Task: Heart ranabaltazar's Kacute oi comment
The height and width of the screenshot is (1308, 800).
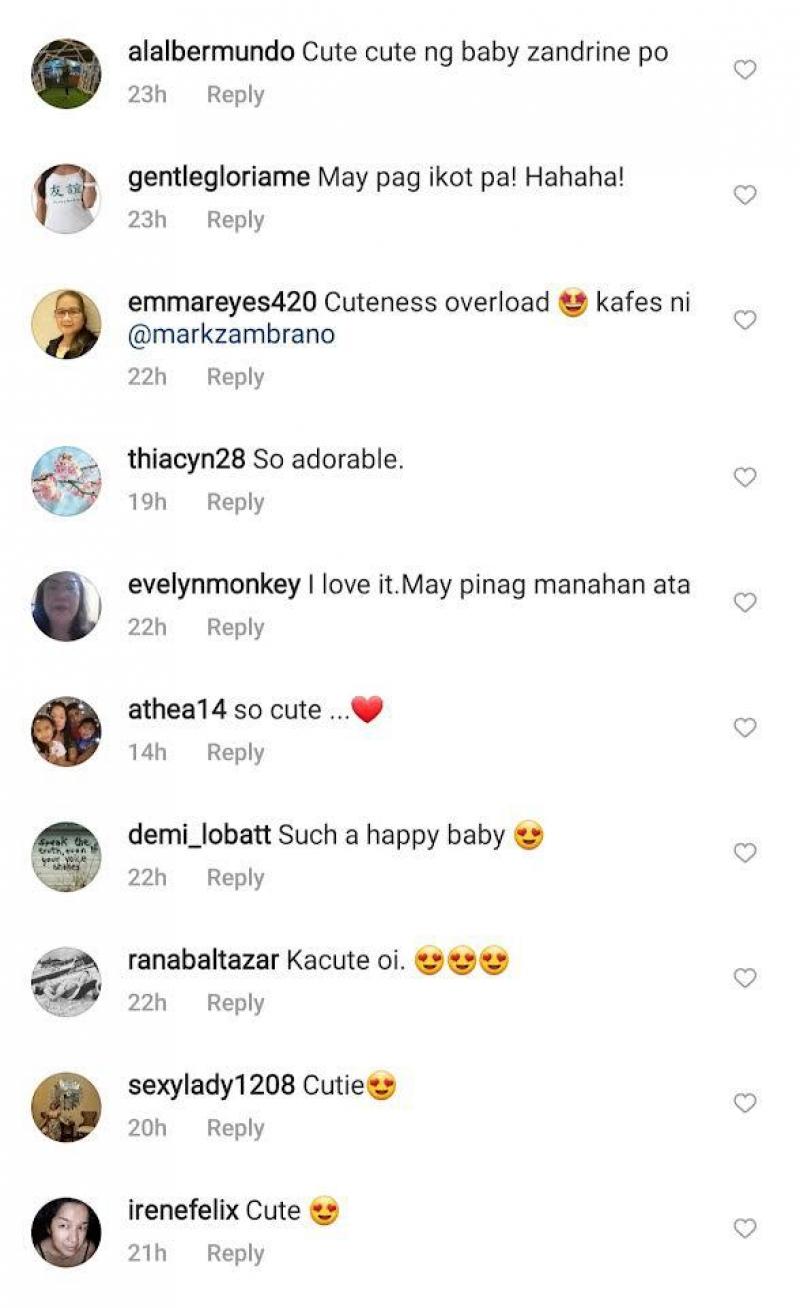Action: (x=745, y=978)
